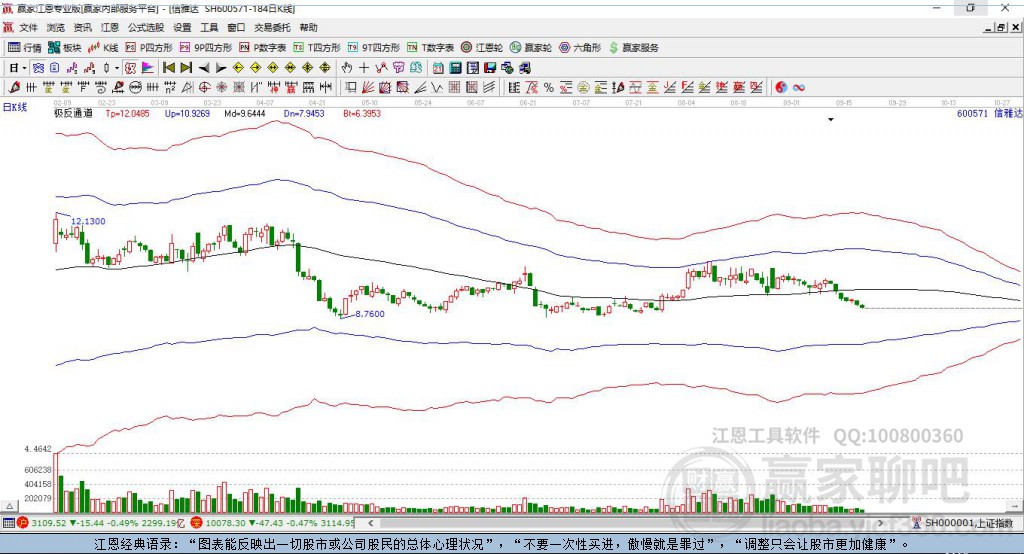Click the 12.1300 high price label

[x=88, y=221]
